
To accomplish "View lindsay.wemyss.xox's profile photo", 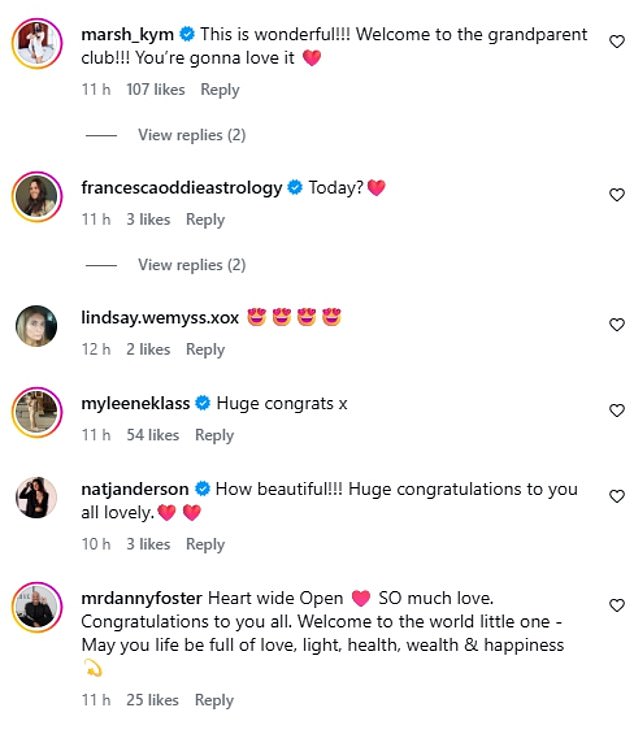I will point(36,325).
